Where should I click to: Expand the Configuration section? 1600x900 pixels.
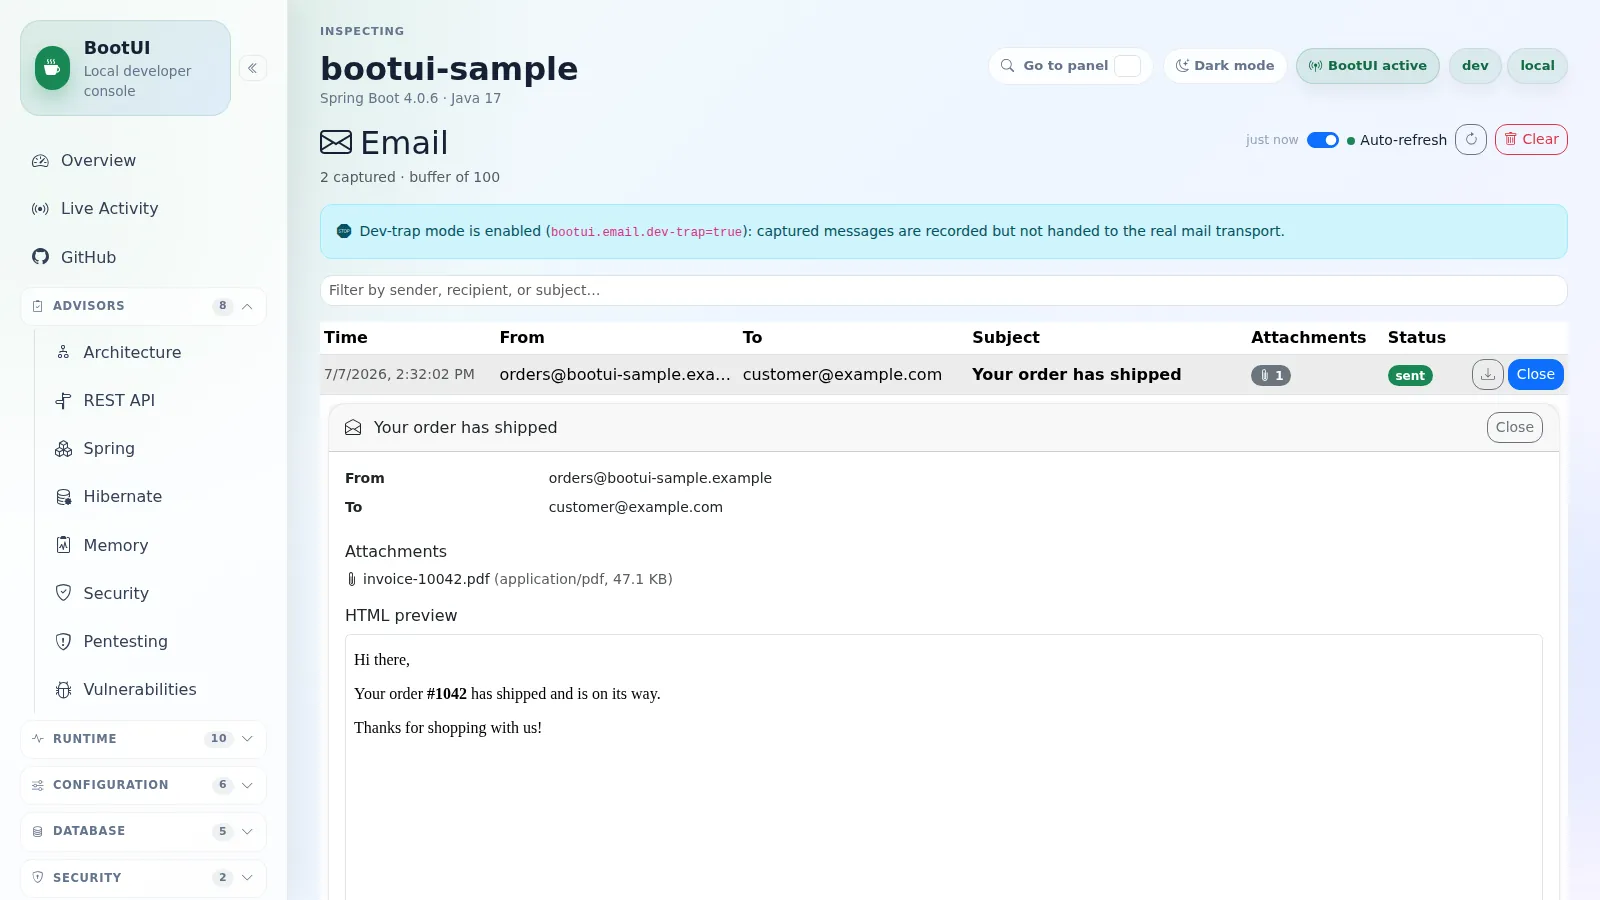[143, 785]
